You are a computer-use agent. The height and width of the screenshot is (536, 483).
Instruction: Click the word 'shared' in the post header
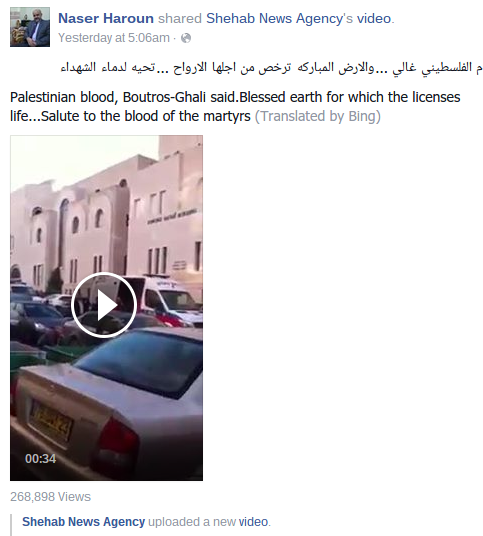pyautogui.click(x=180, y=18)
